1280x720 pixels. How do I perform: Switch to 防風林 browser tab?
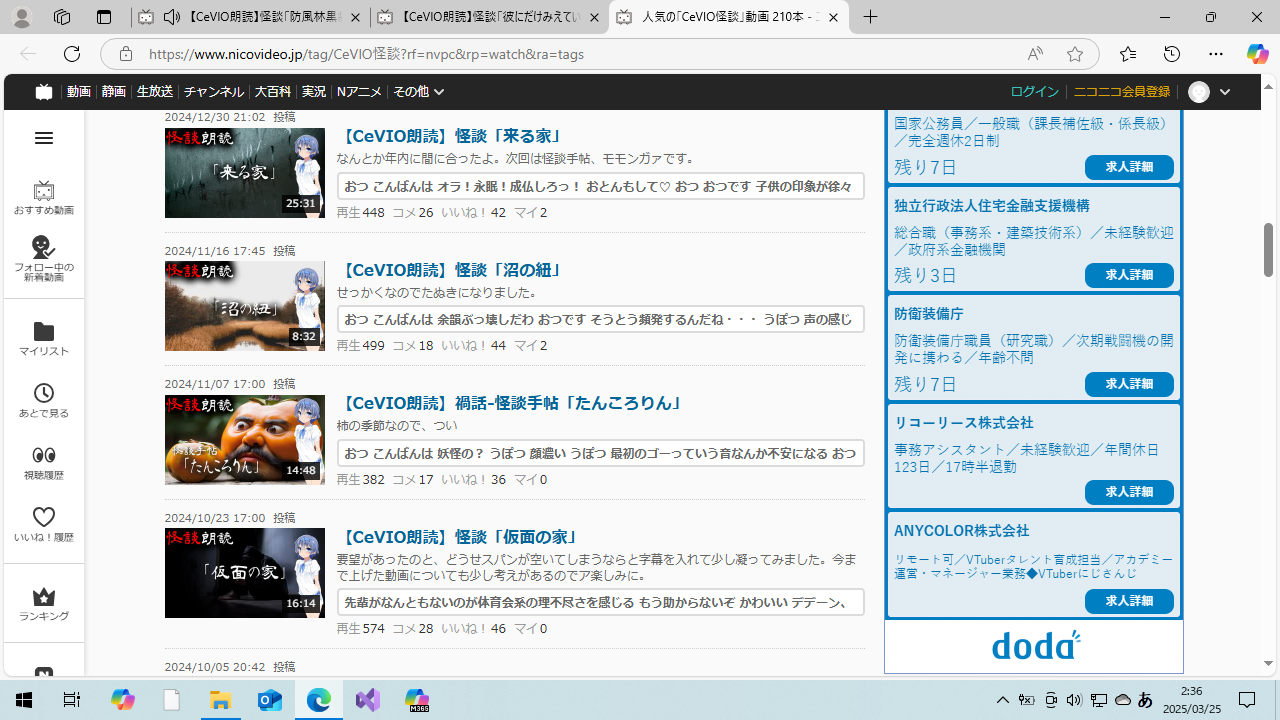pyautogui.click(x=248, y=17)
